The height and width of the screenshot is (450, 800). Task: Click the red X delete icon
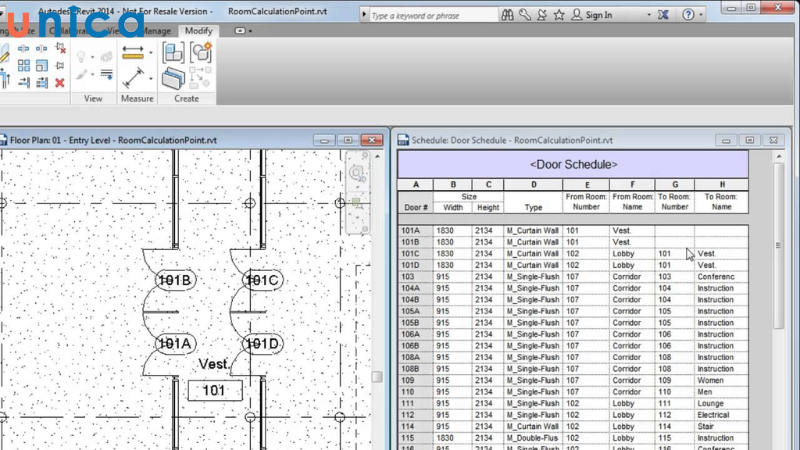[59, 82]
